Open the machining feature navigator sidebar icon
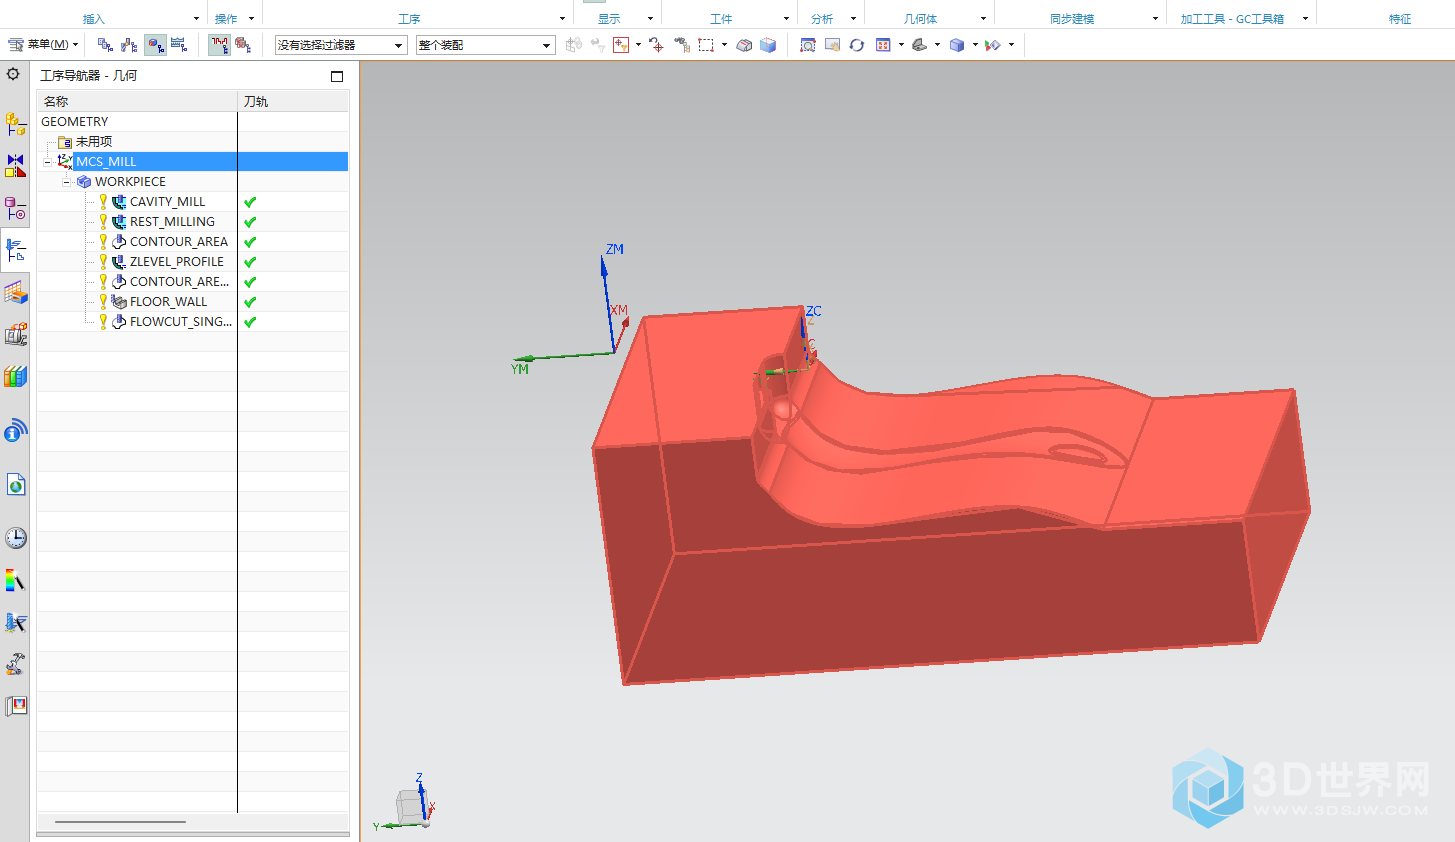 point(15,293)
